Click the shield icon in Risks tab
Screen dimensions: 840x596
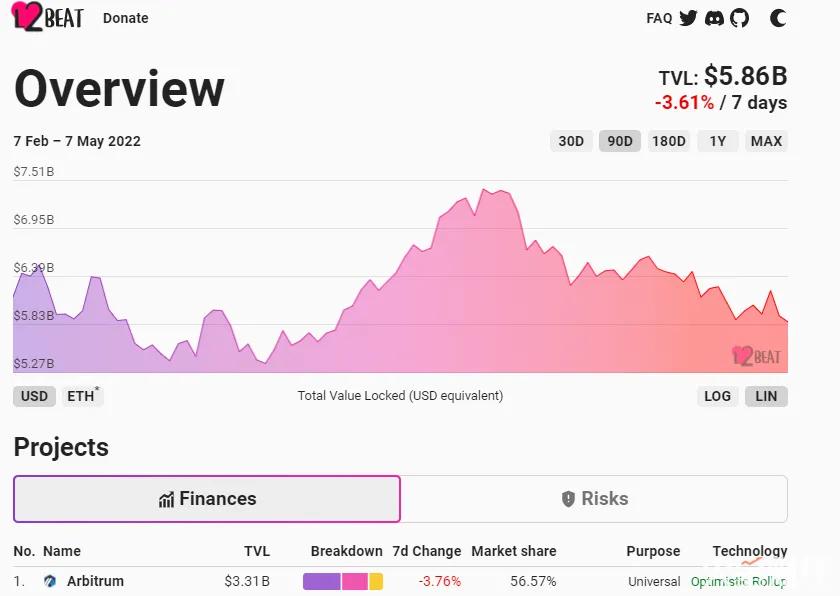(568, 499)
